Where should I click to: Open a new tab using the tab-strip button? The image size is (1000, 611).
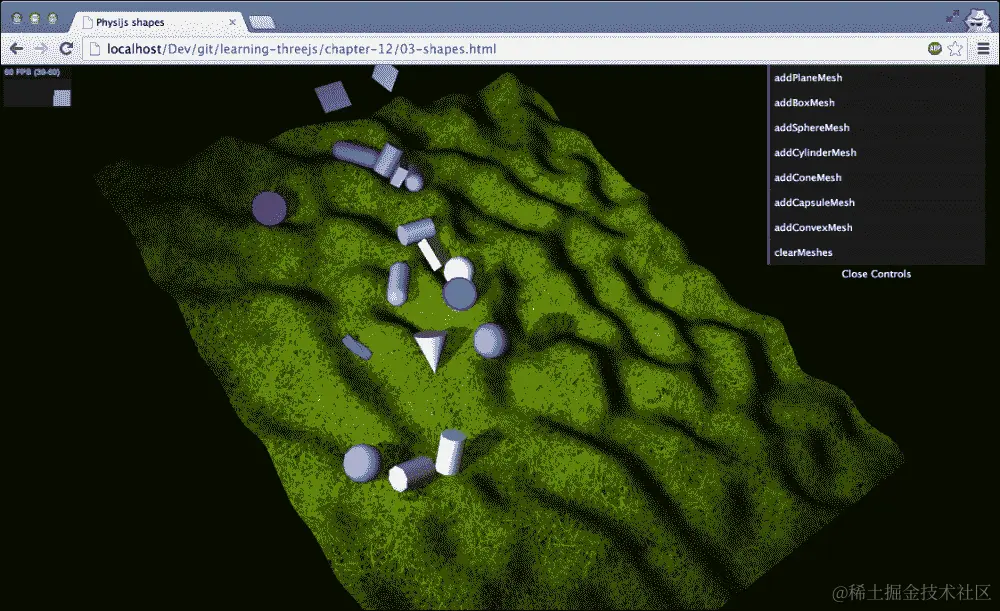tap(261, 23)
